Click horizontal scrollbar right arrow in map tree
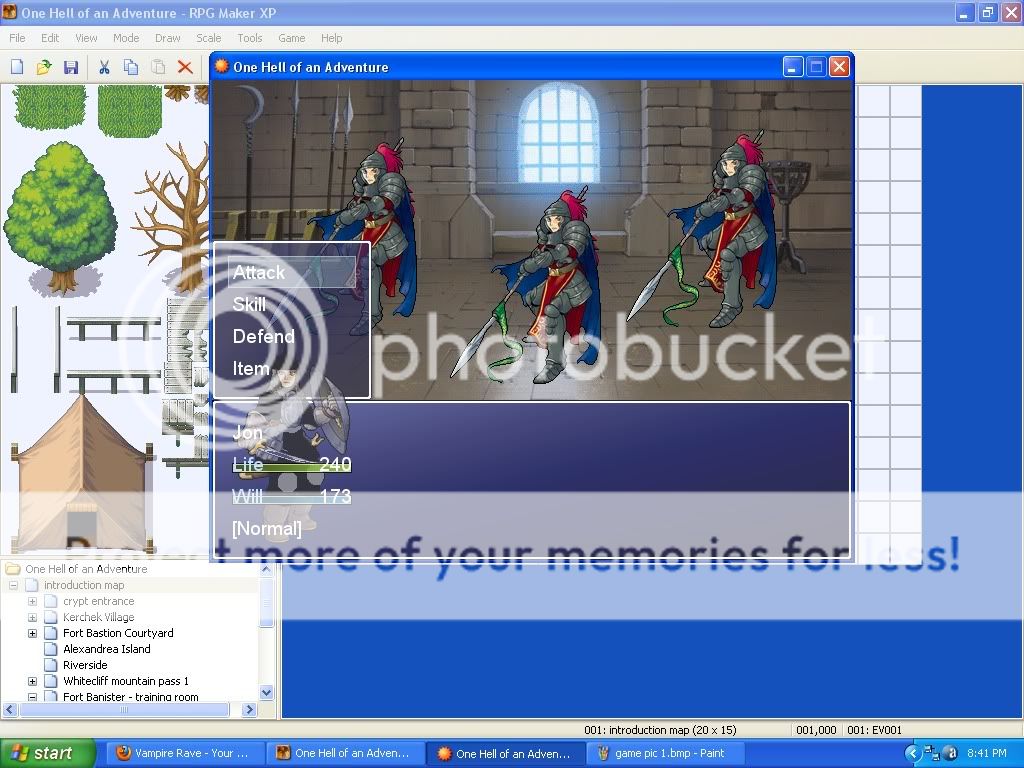Image resolution: width=1024 pixels, height=768 pixels. coord(249,709)
